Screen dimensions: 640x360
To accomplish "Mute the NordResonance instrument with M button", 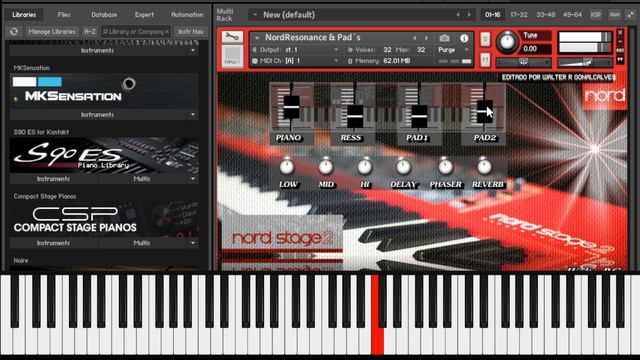I will [x=485, y=60].
